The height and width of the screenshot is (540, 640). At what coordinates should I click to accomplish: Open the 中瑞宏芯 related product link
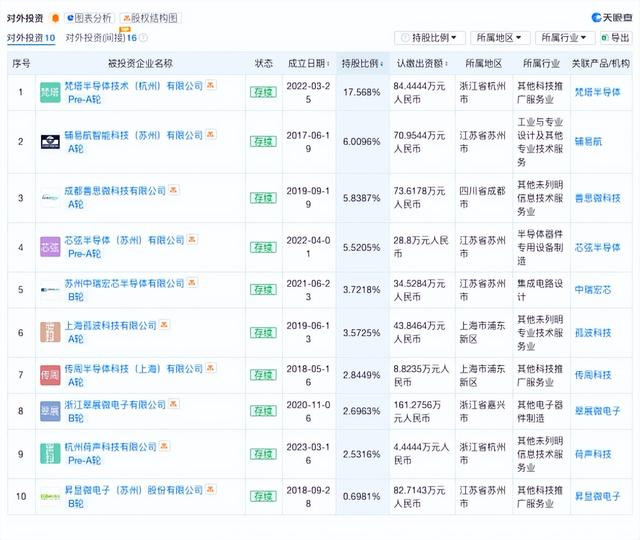tap(593, 290)
